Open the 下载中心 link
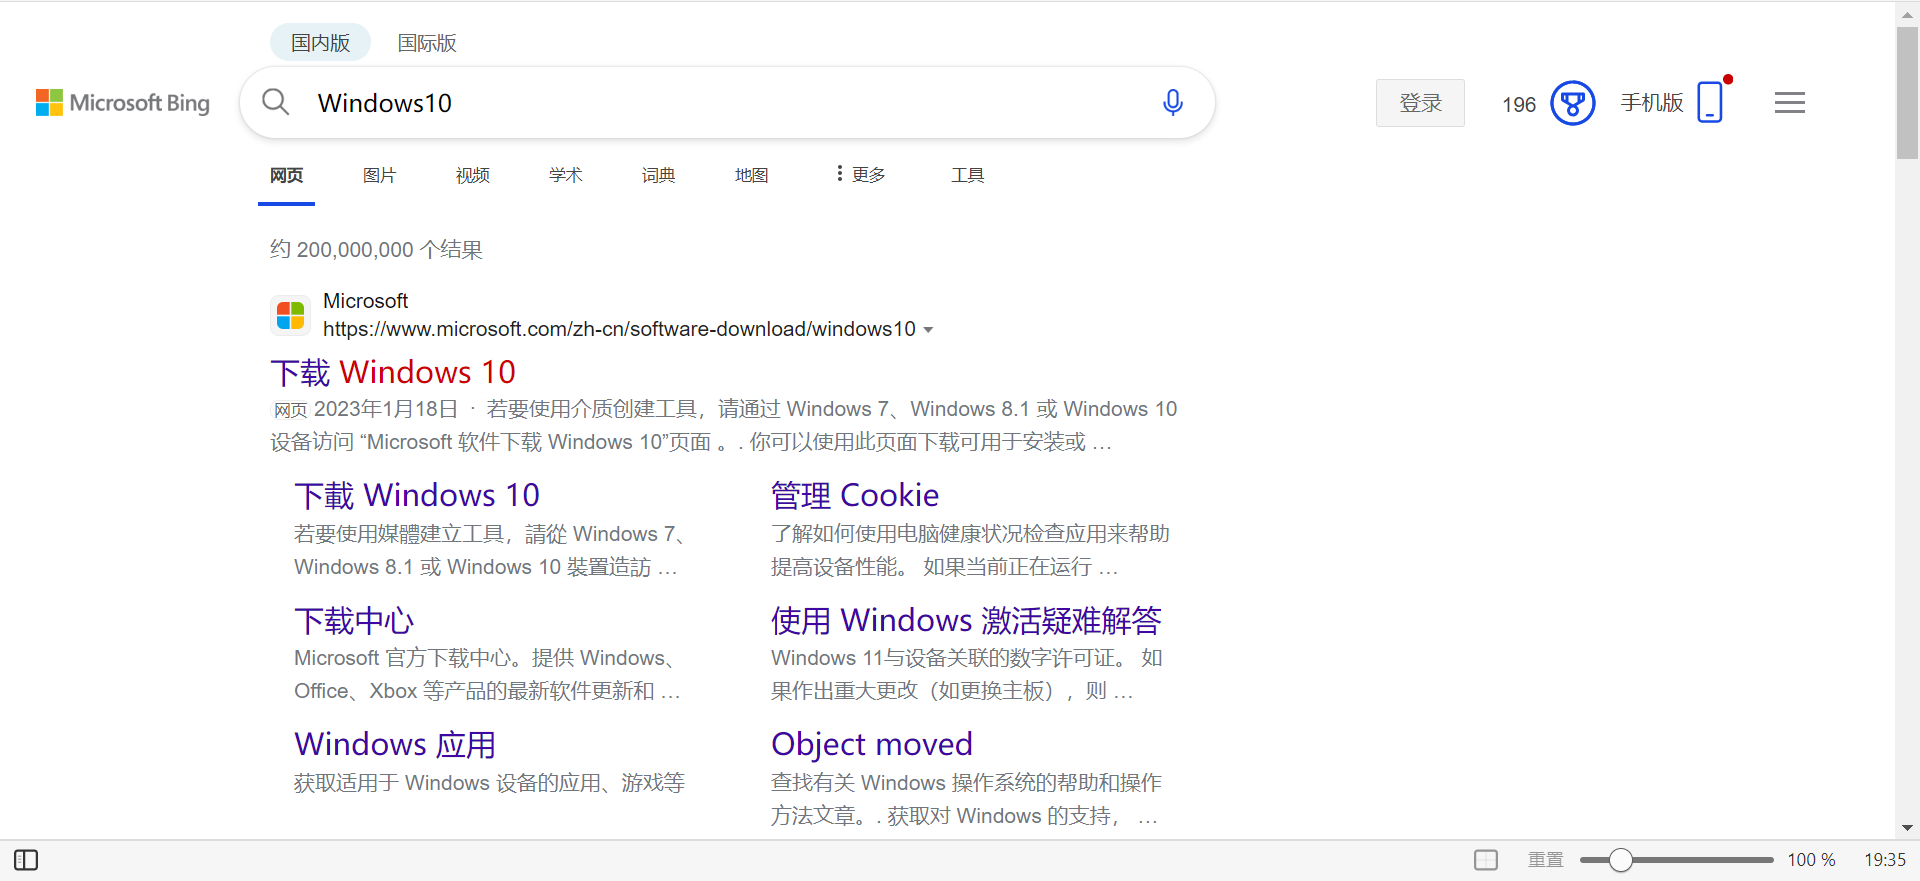 pyautogui.click(x=354, y=620)
